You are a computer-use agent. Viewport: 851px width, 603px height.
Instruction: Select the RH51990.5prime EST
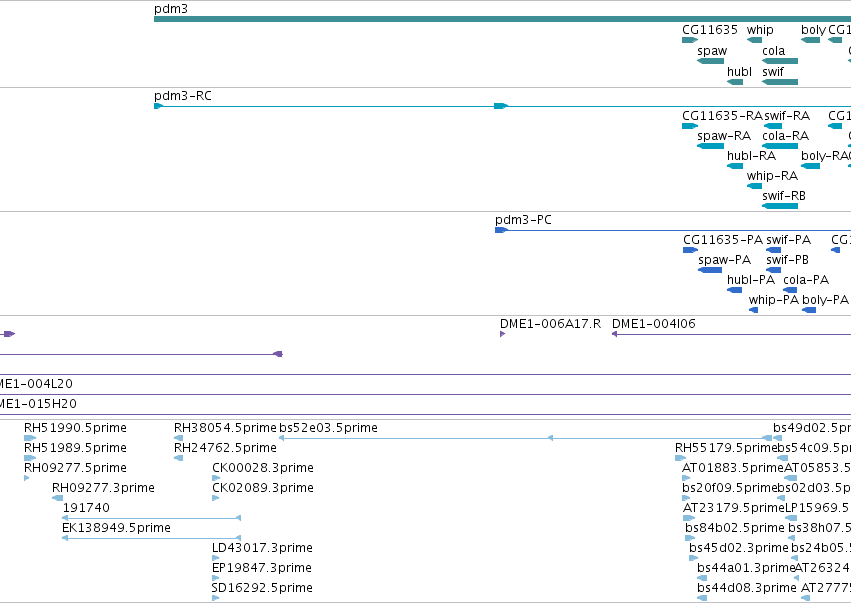coord(30,438)
